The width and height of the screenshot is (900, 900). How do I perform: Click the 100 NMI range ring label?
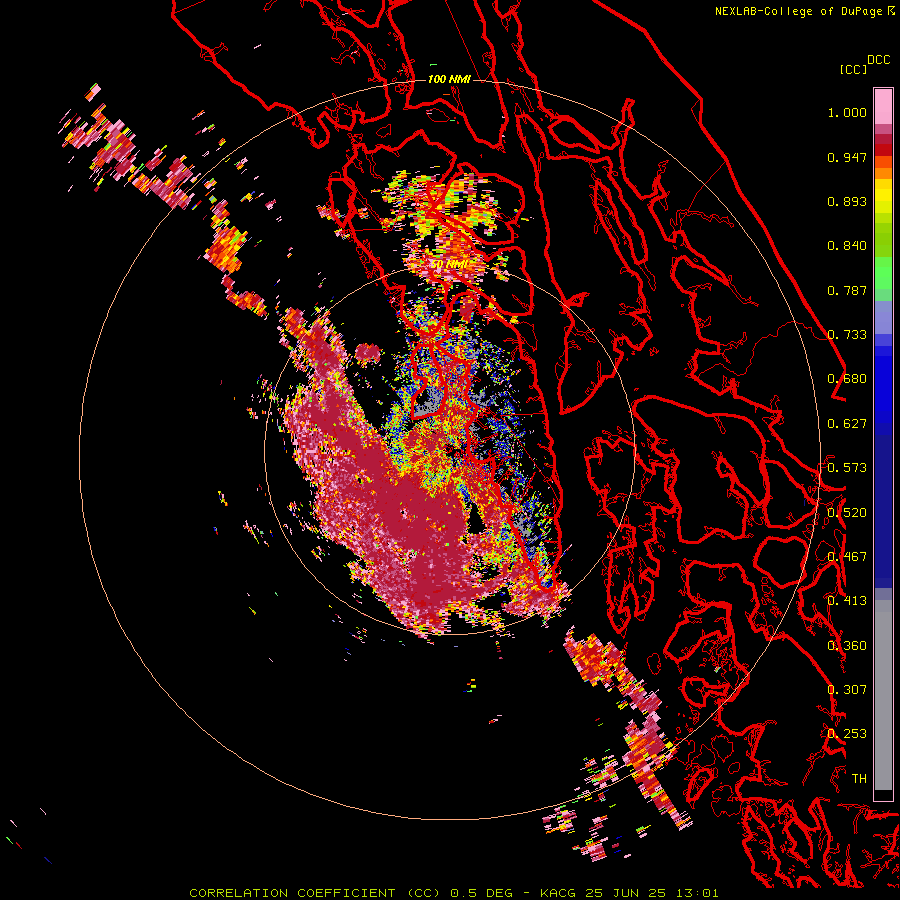pyautogui.click(x=449, y=79)
